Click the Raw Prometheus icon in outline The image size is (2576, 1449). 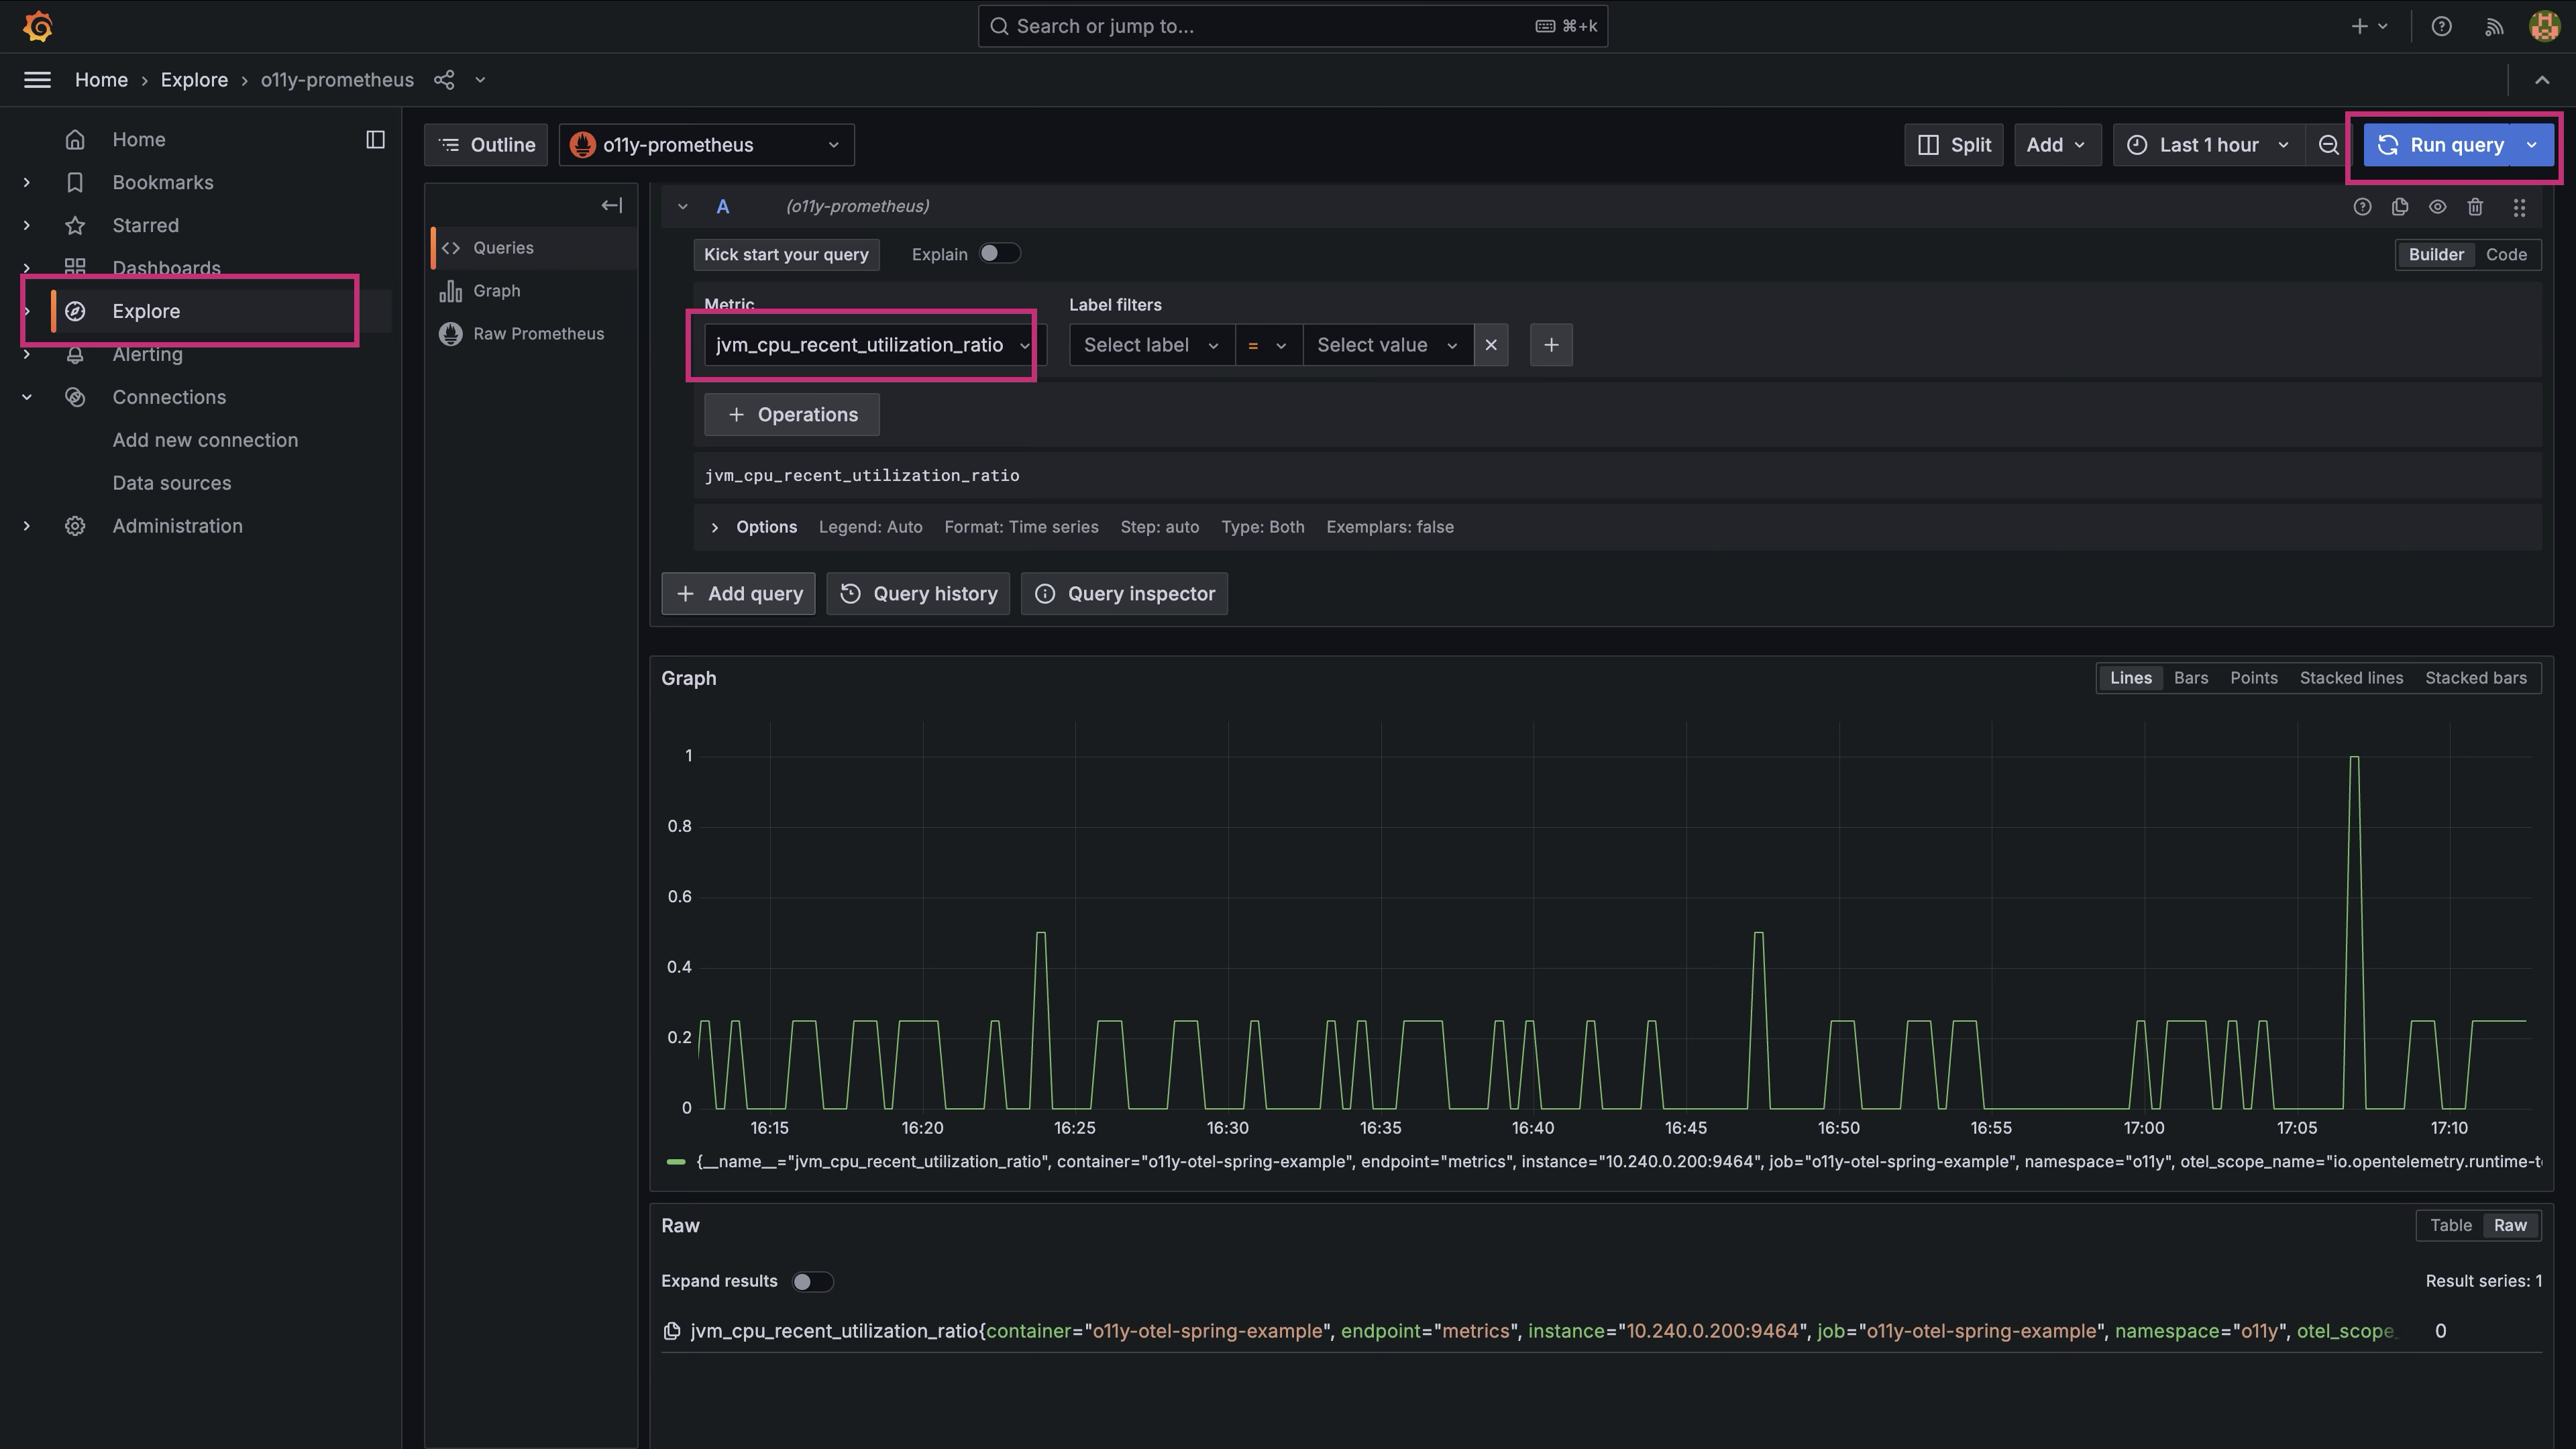451,334
